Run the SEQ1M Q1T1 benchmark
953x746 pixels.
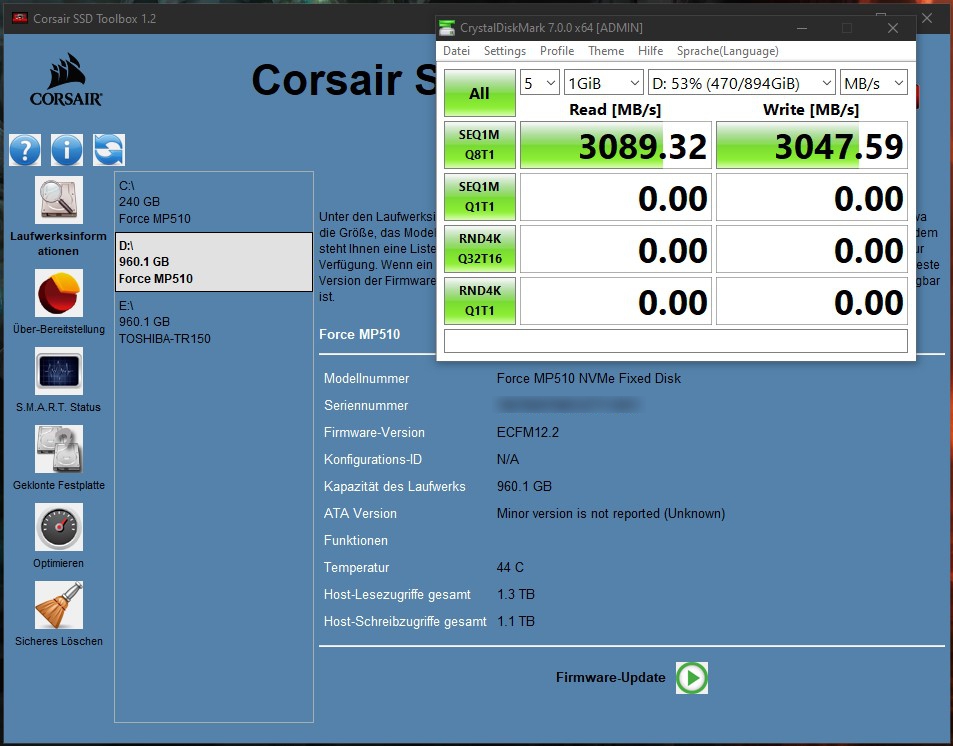pos(480,197)
